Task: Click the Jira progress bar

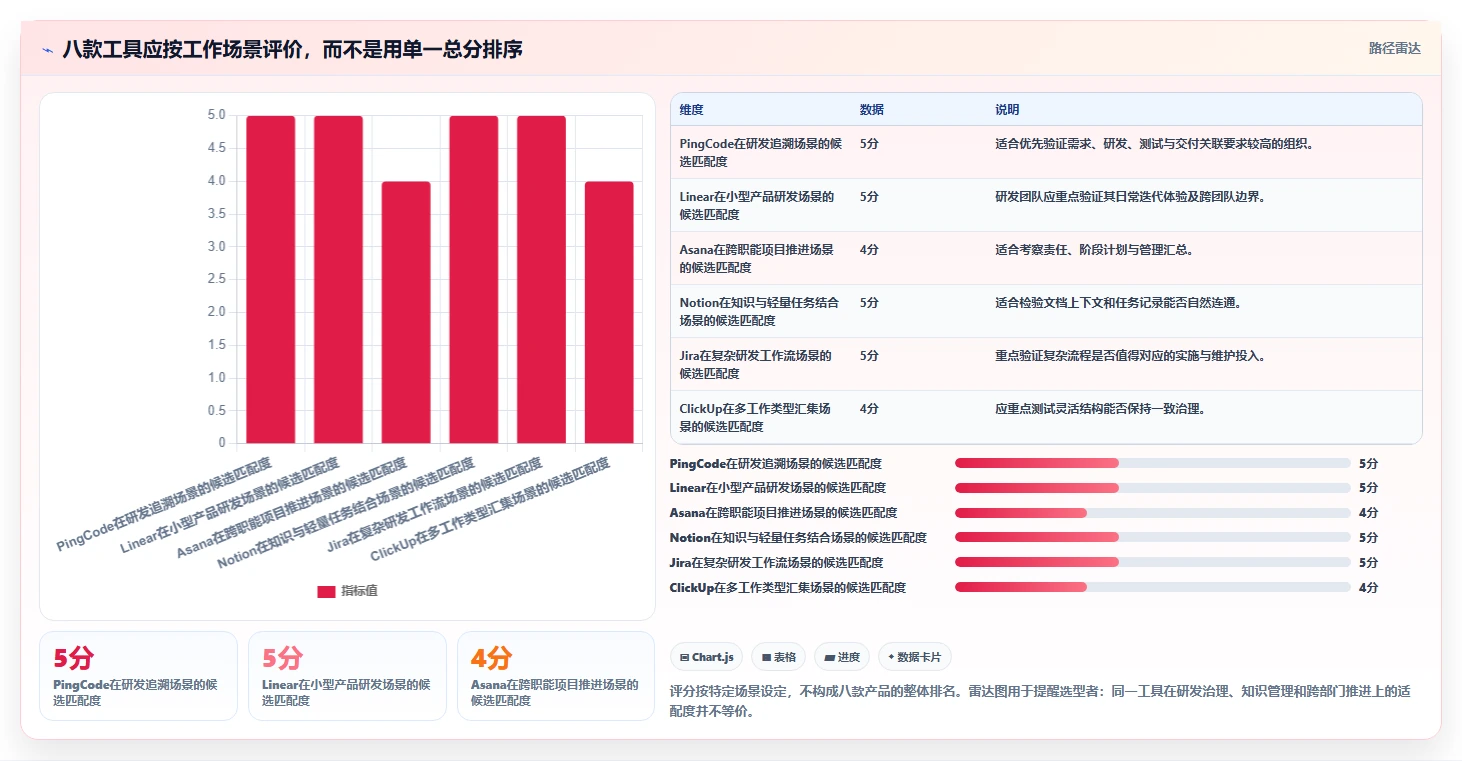Action: [x=1152, y=563]
